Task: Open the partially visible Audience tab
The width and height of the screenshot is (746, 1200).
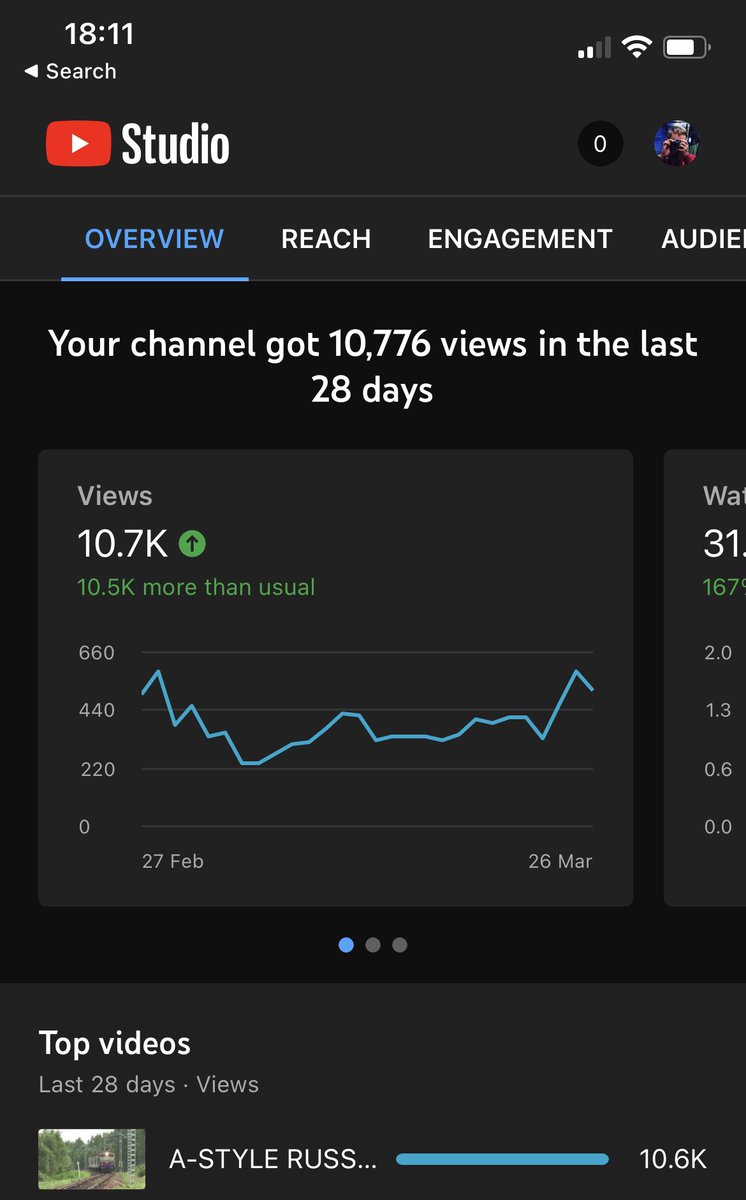Action: pos(704,239)
